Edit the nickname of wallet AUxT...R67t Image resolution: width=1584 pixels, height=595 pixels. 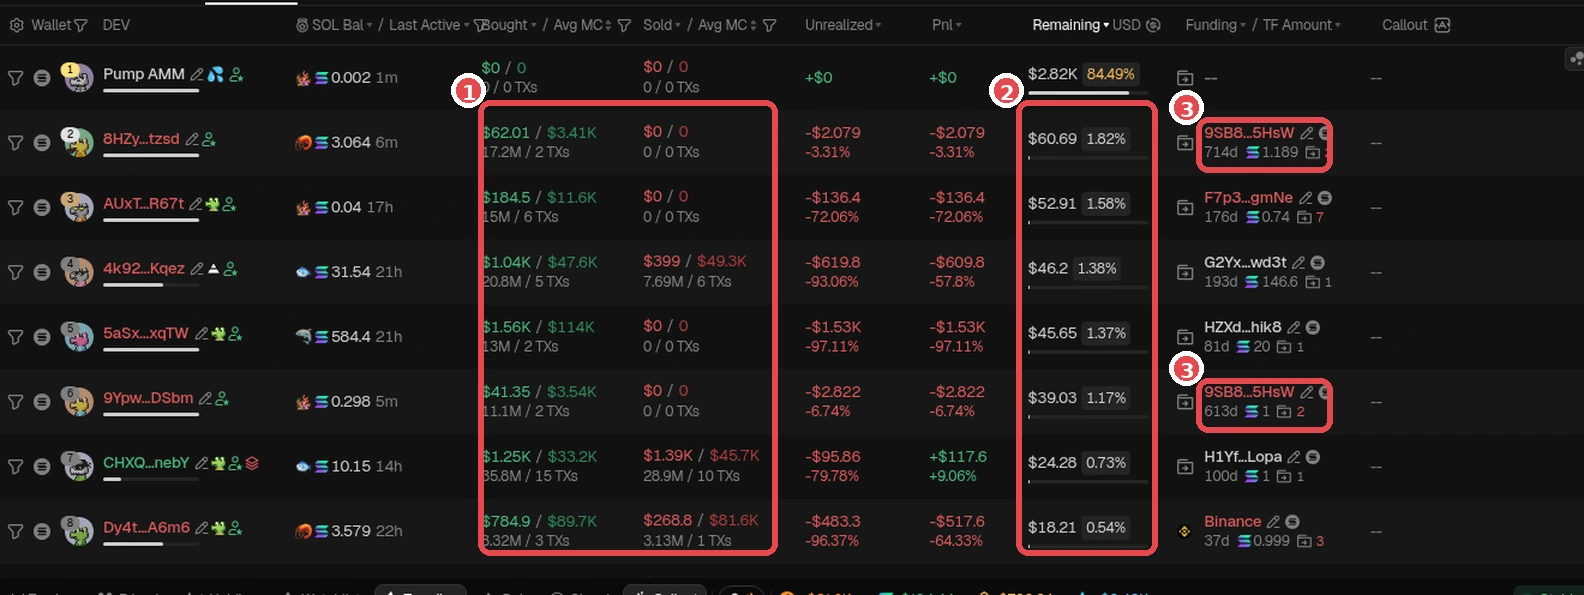[x=196, y=204]
